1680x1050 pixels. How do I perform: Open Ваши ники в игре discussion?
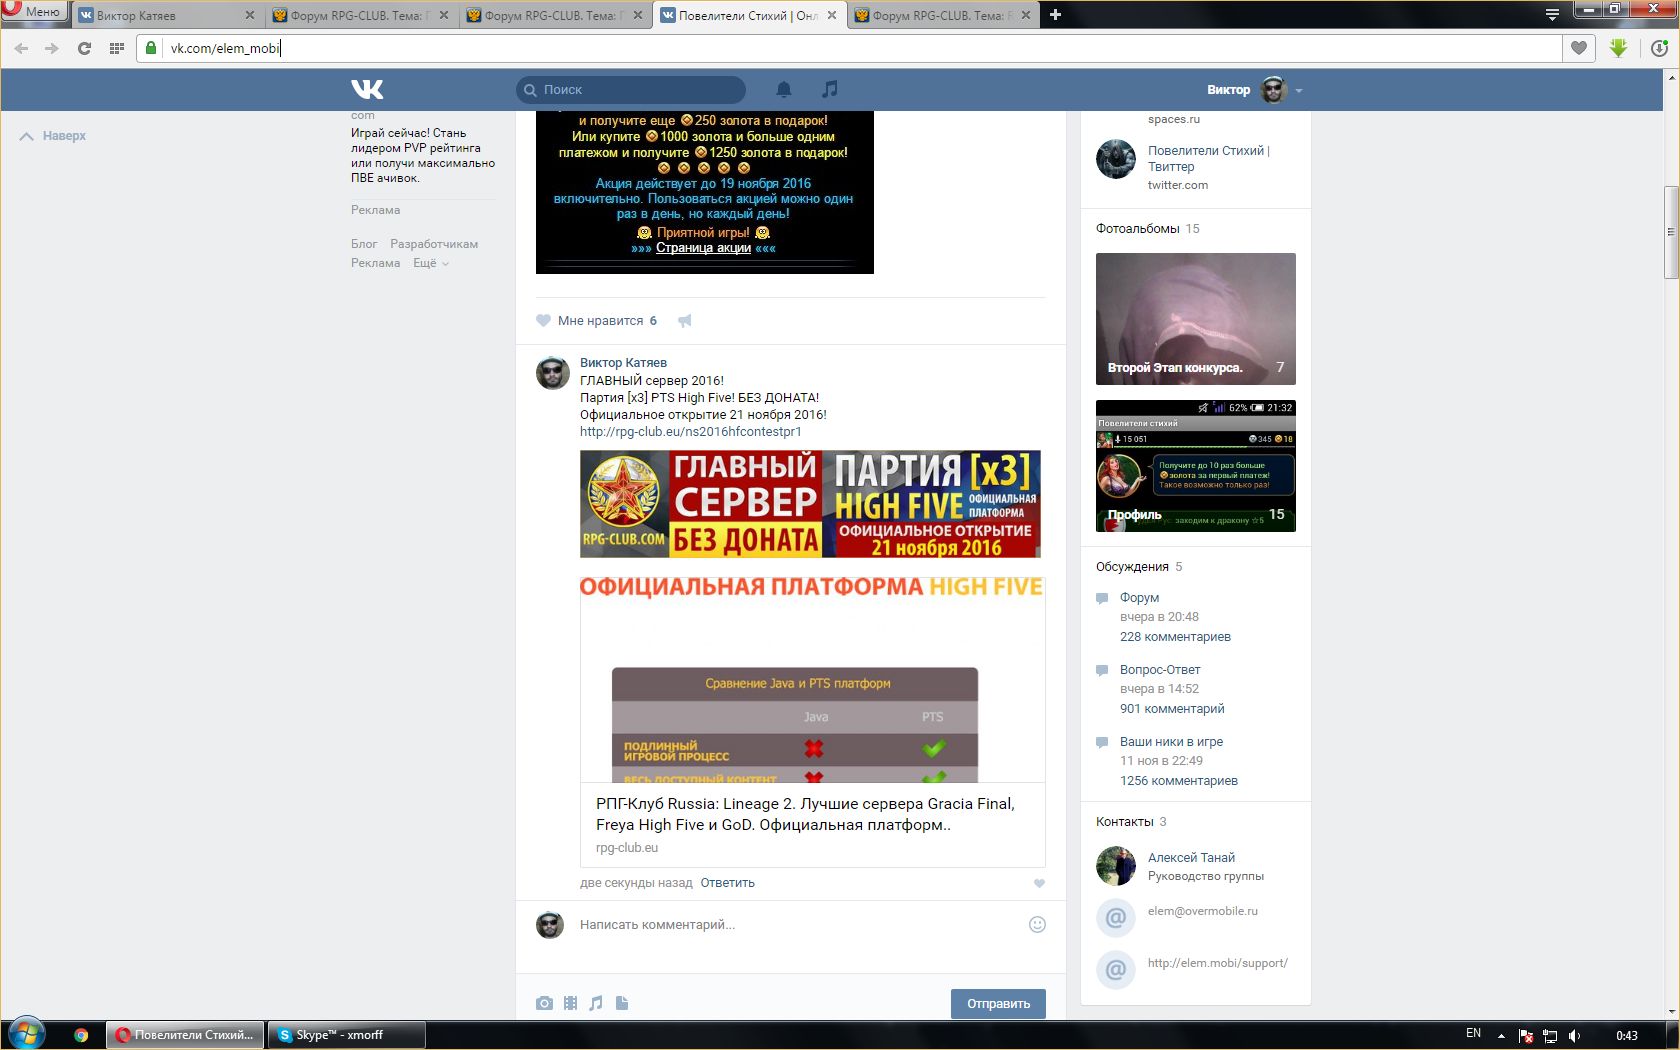[x=1171, y=742]
